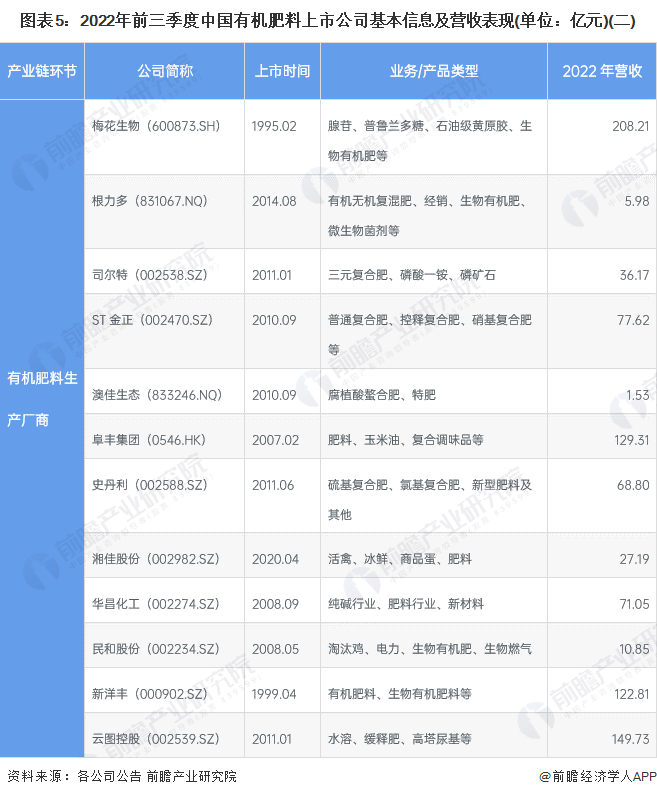657x797 pixels.
Task: Click revenue value 122.81
Action: point(632,694)
